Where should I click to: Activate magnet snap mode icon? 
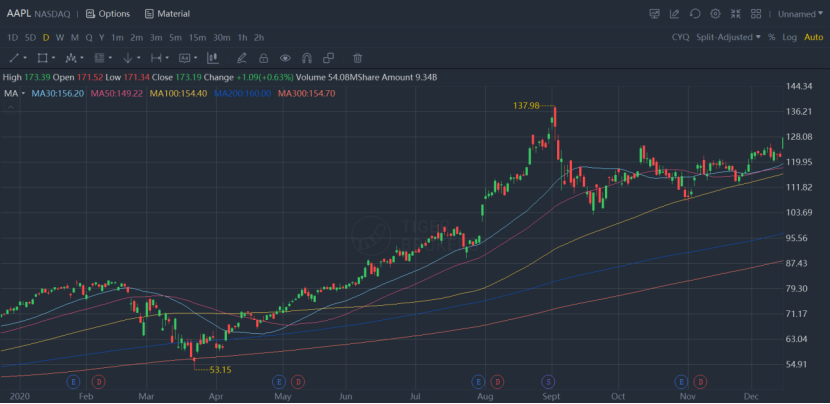pyautogui.click(x=306, y=58)
